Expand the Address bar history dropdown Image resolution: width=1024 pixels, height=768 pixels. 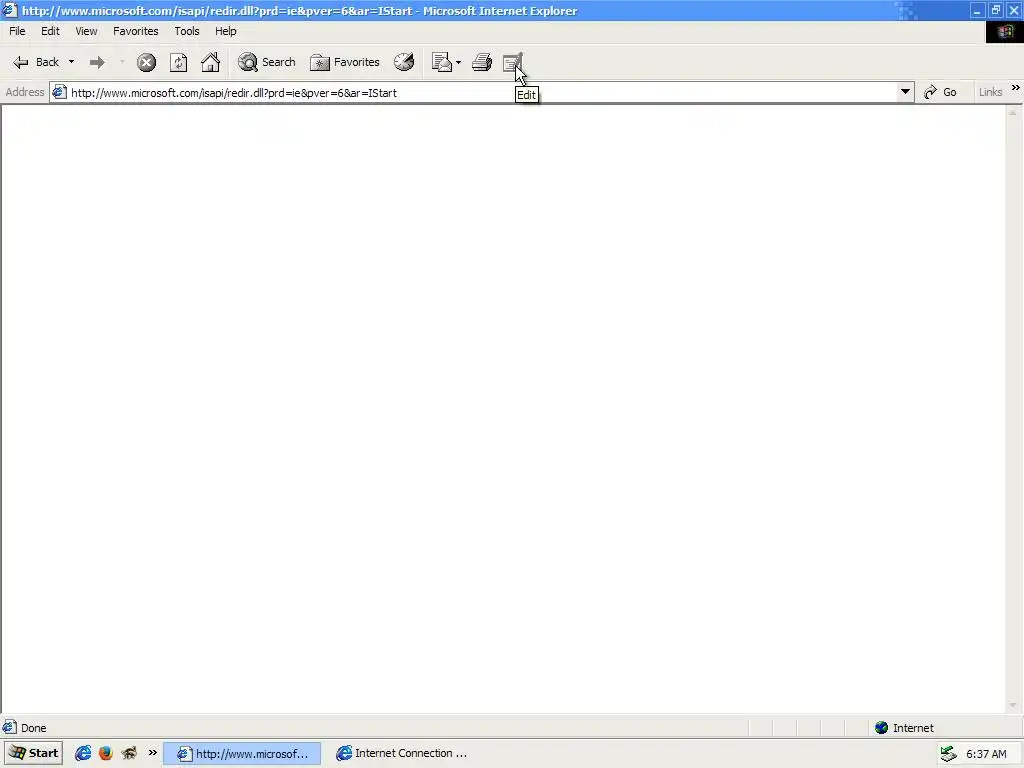[905, 92]
